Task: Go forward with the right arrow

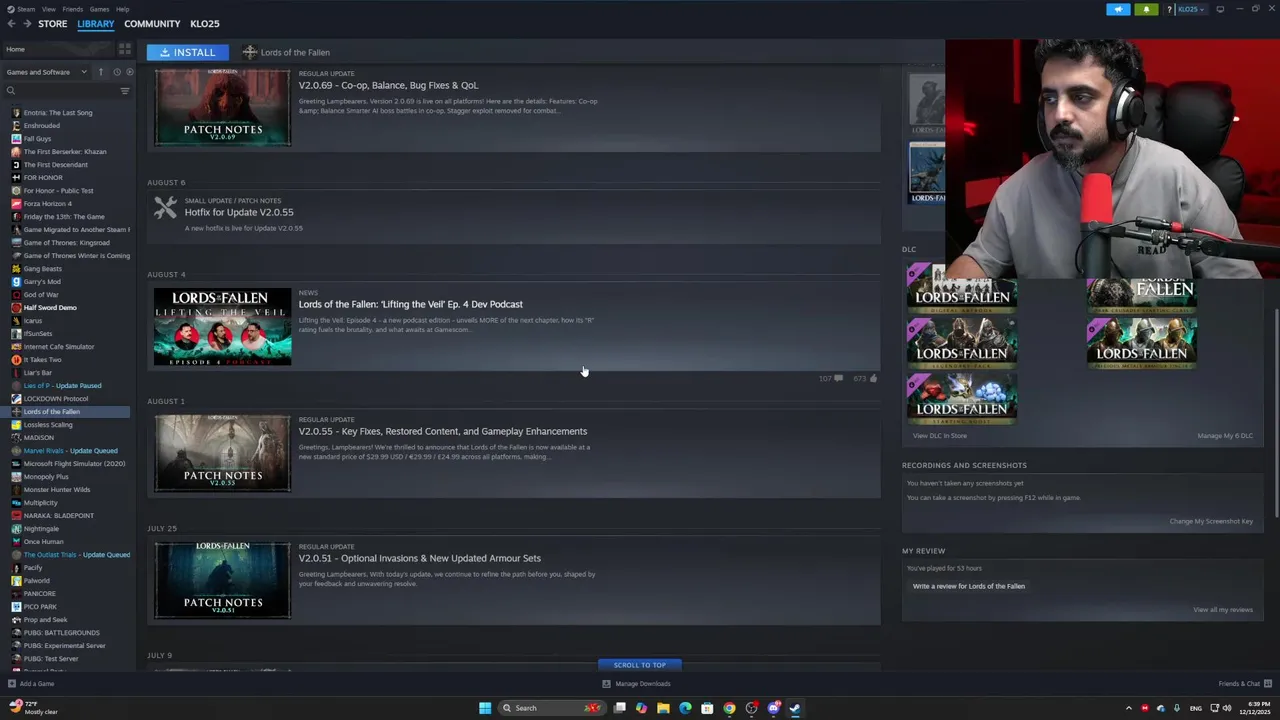Action: point(27,24)
